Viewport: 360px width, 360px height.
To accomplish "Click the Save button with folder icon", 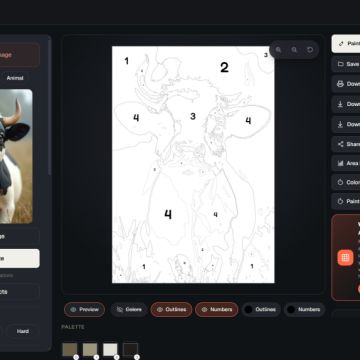I will point(346,64).
